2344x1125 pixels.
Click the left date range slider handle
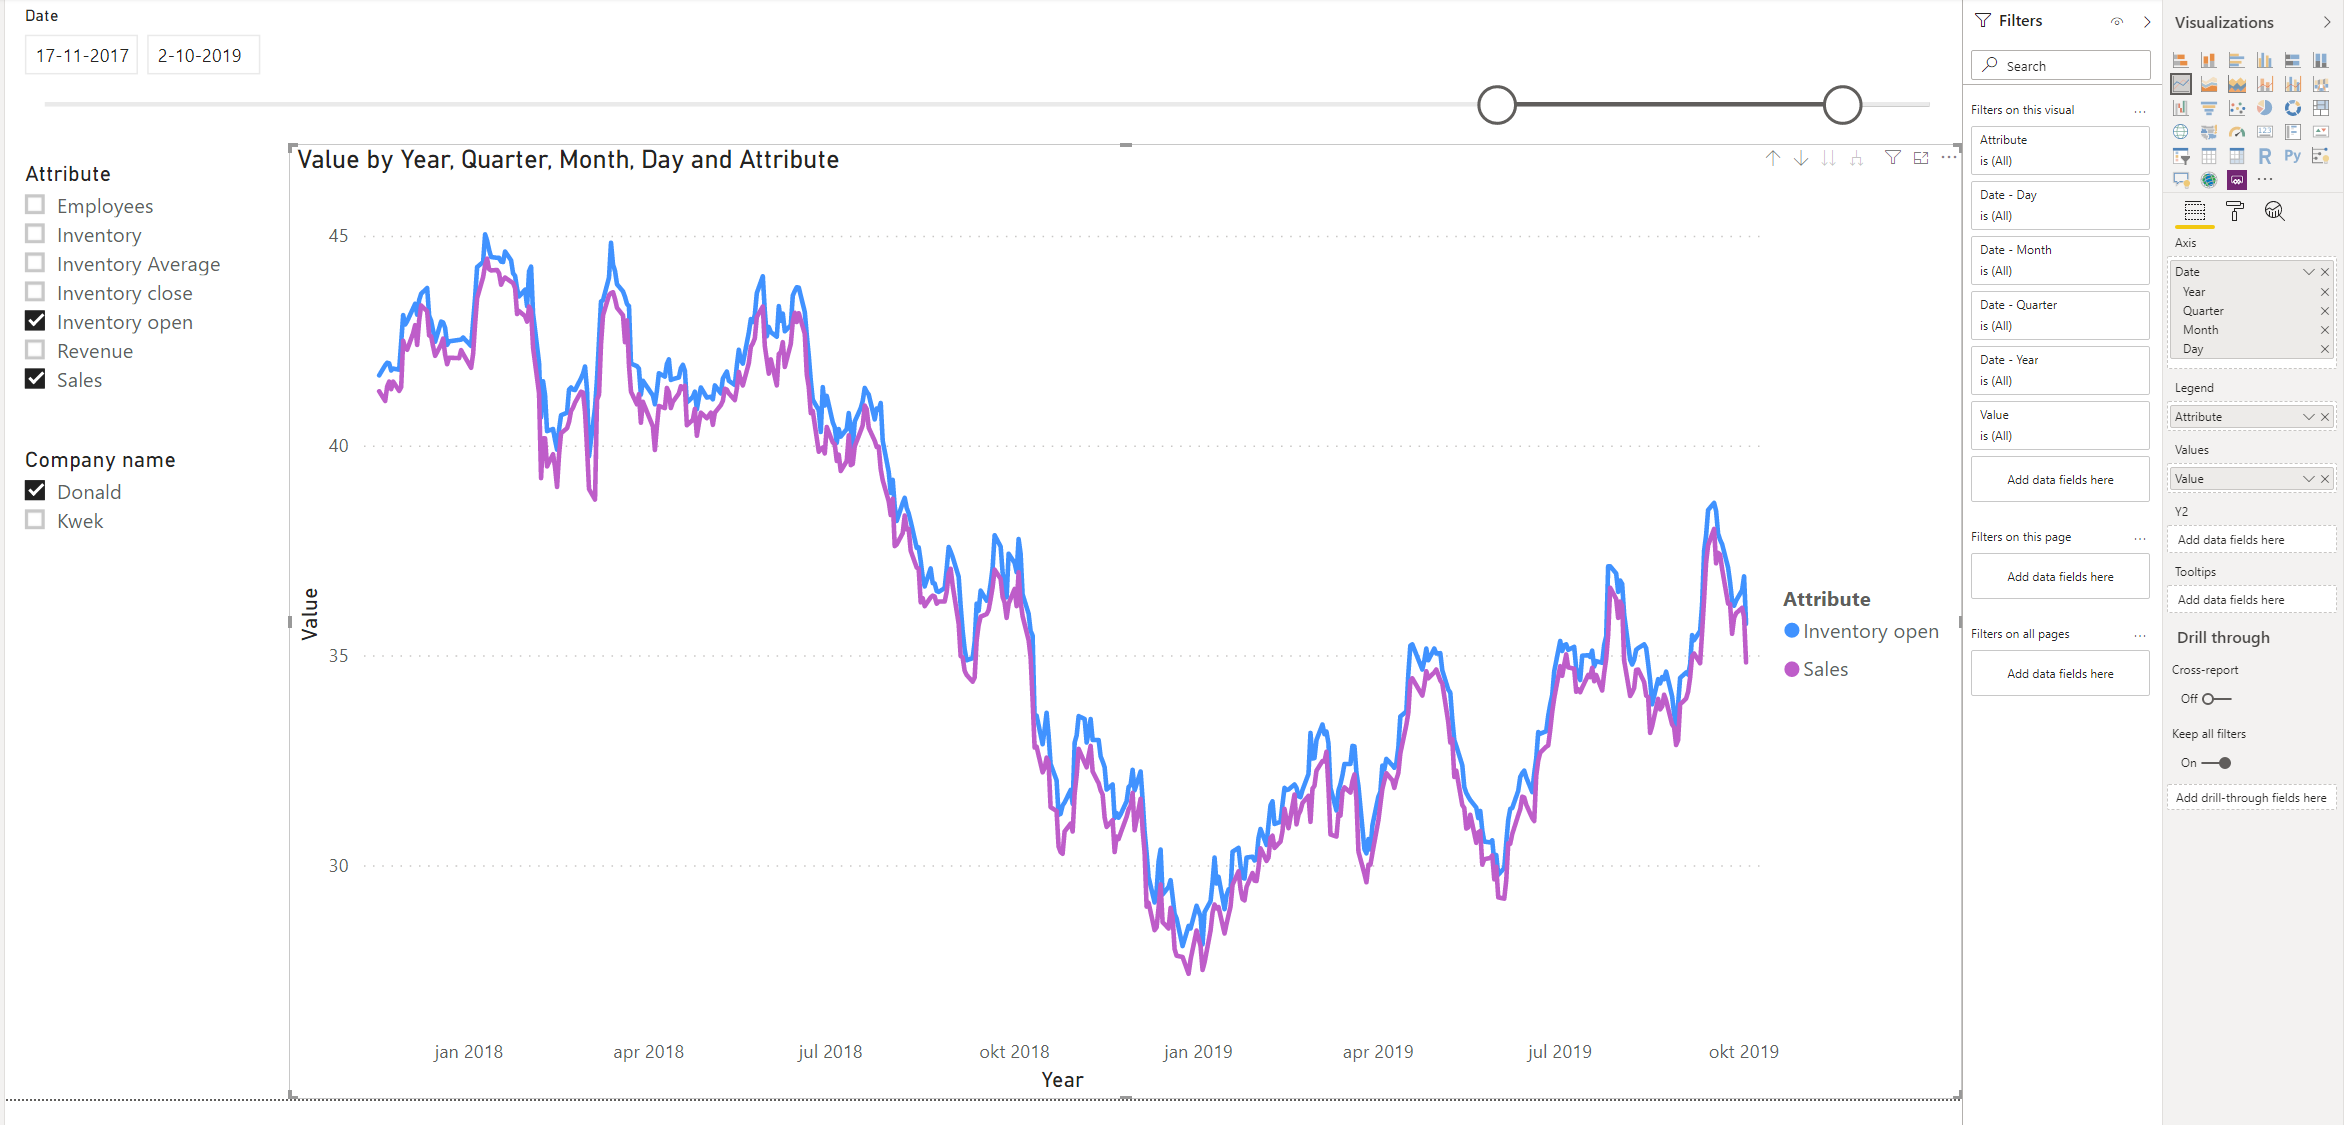(x=1497, y=105)
